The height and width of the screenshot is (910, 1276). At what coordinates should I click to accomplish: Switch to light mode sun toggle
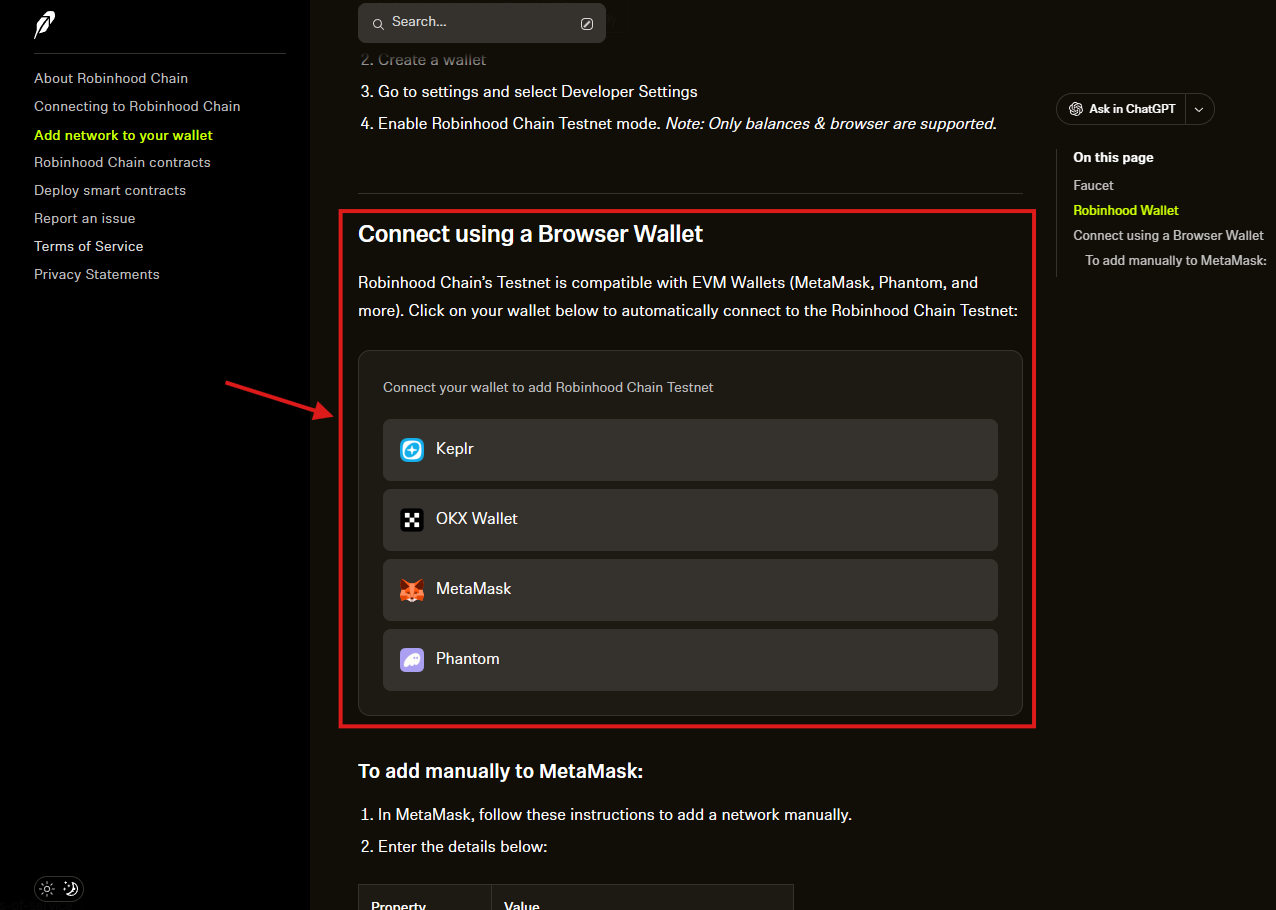coord(47,888)
